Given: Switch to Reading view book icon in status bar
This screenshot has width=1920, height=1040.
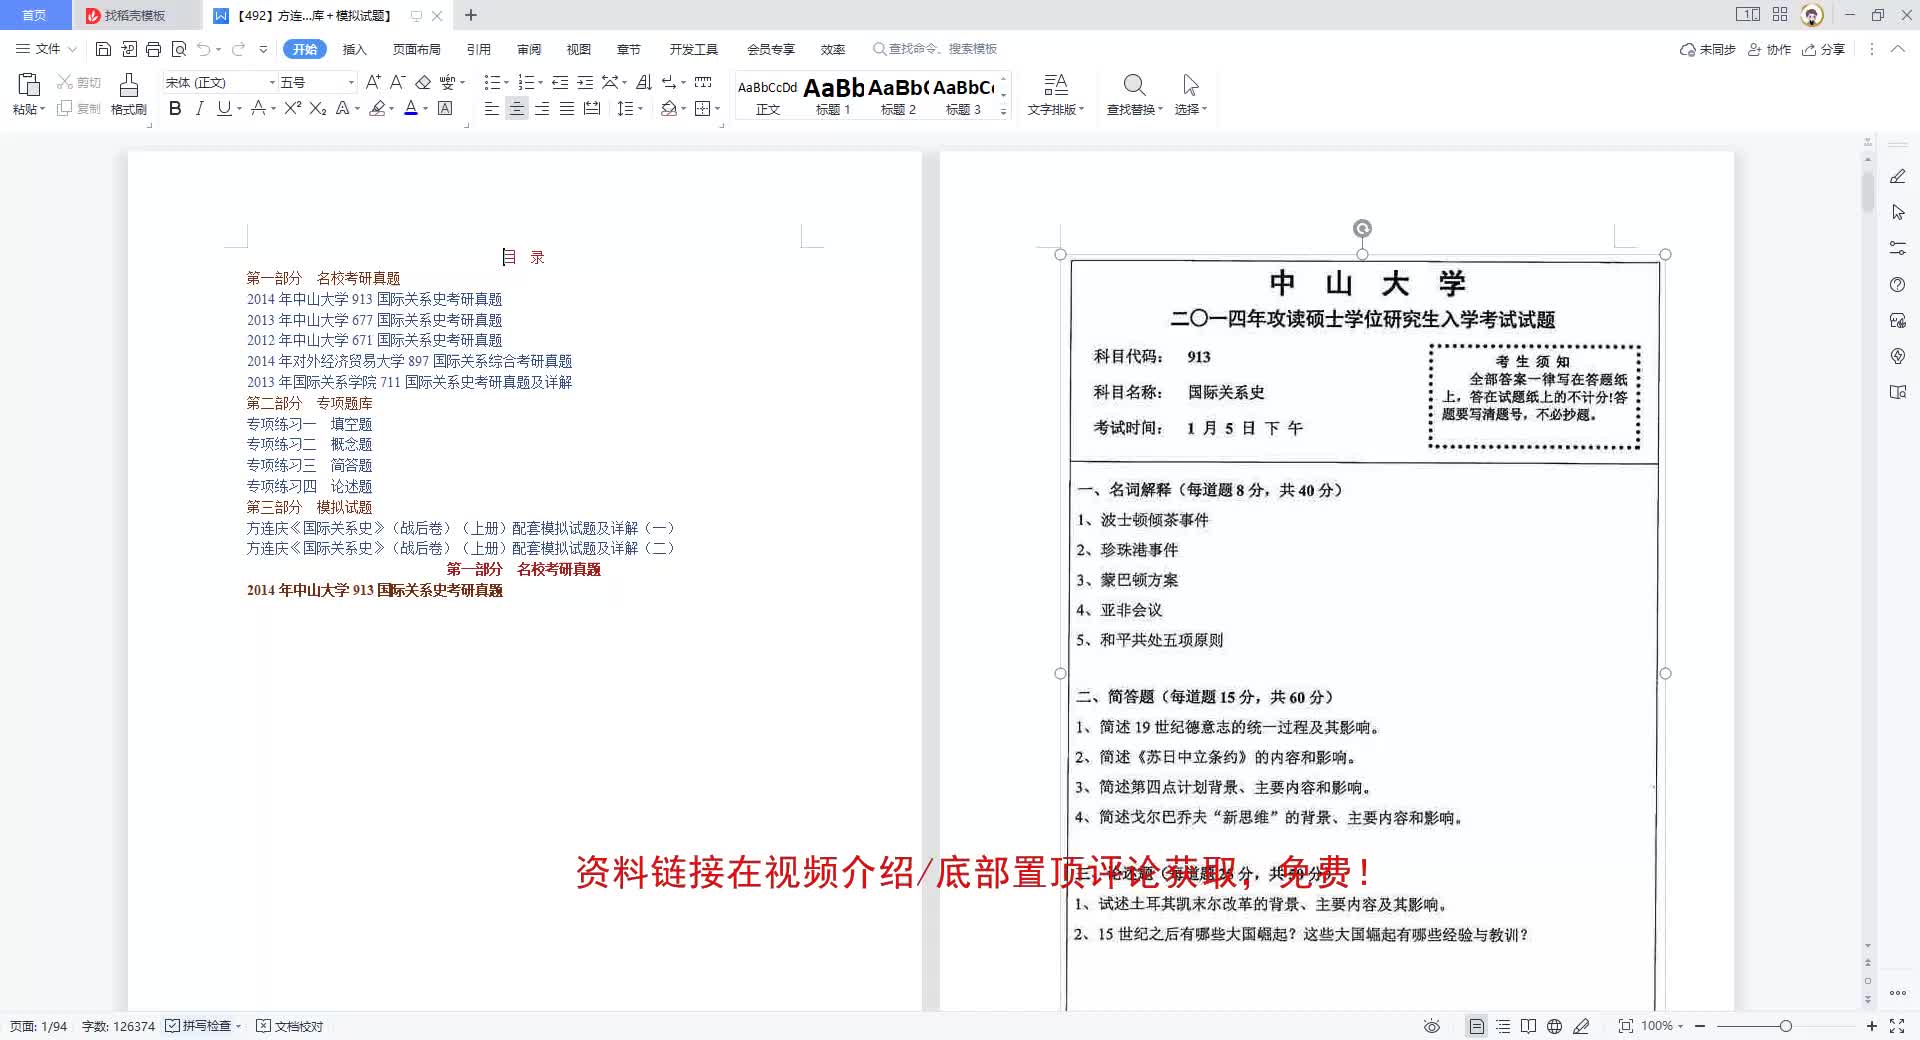Looking at the screenshot, I should 1528,1026.
